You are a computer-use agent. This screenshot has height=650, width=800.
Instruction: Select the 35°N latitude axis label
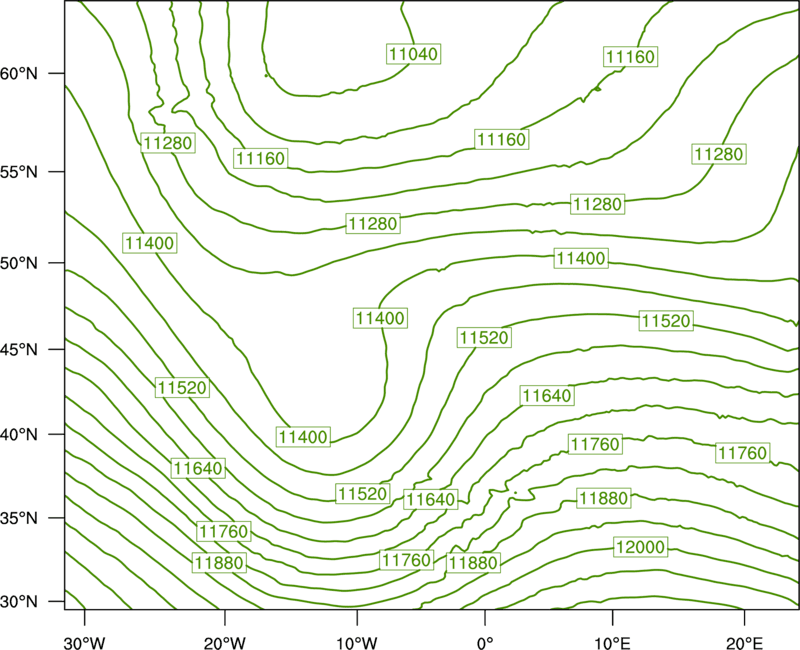click(x=19, y=518)
